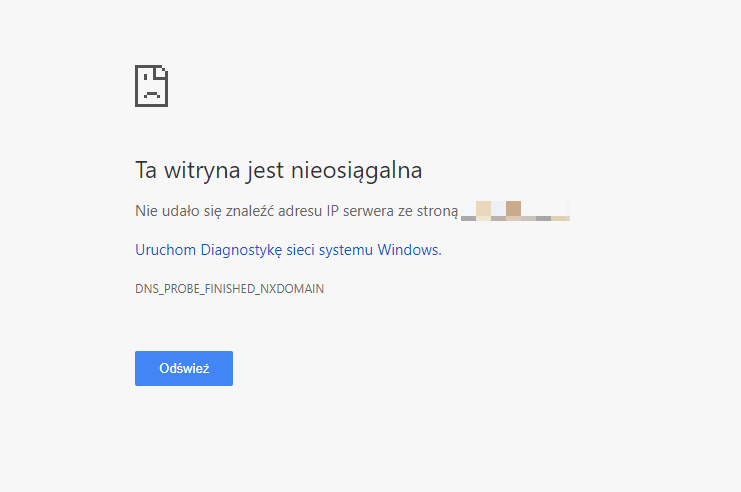Click the heading Ta witryna jest nieosiągalna
The image size is (741, 492).
278,170
